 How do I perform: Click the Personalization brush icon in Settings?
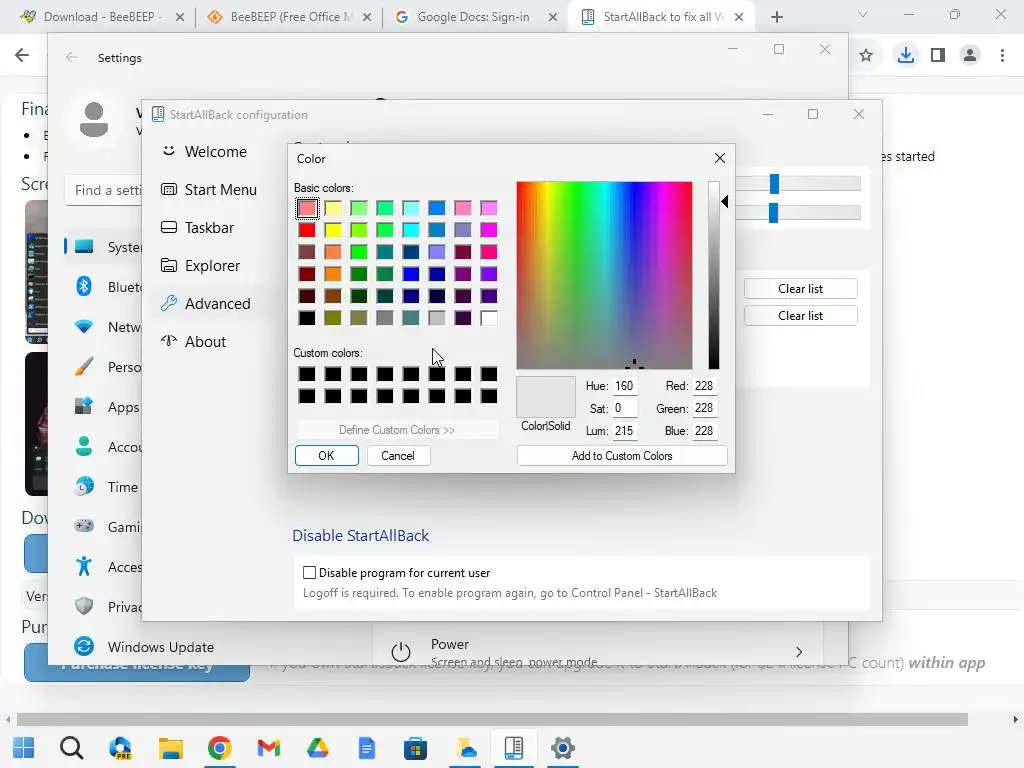[84, 366]
